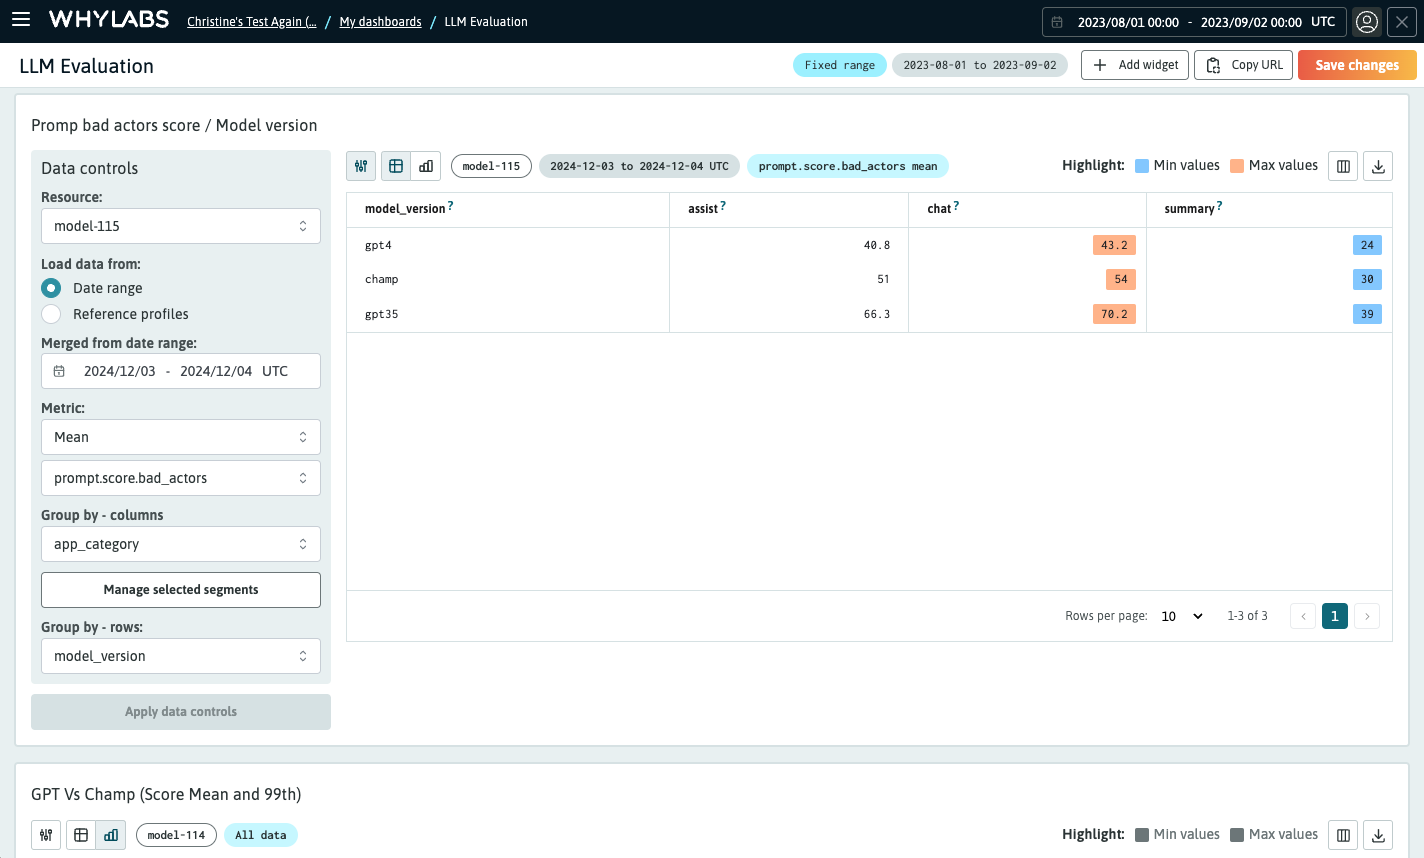Open column settings for first widget
The width and height of the screenshot is (1424, 858).
pyautogui.click(x=1343, y=166)
